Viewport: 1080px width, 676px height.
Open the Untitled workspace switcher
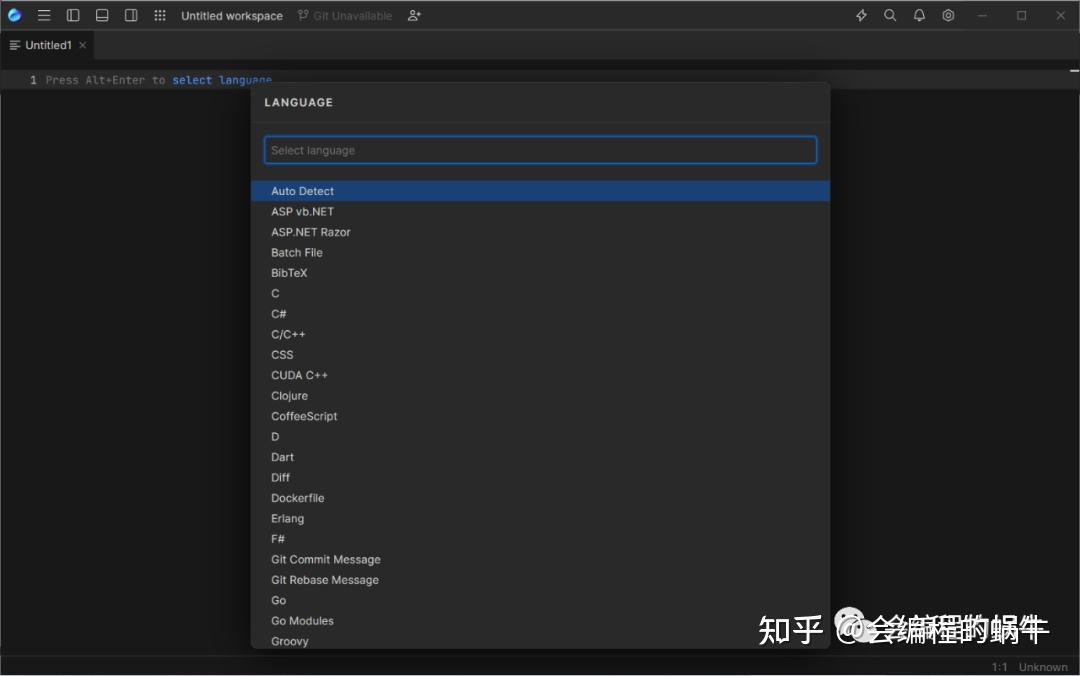coord(232,15)
